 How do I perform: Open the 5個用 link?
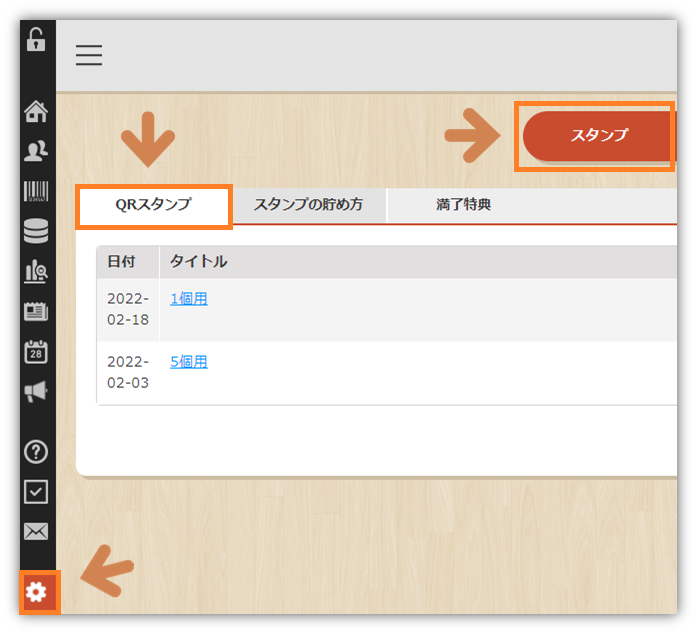pyautogui.click(x=189, y=362)
